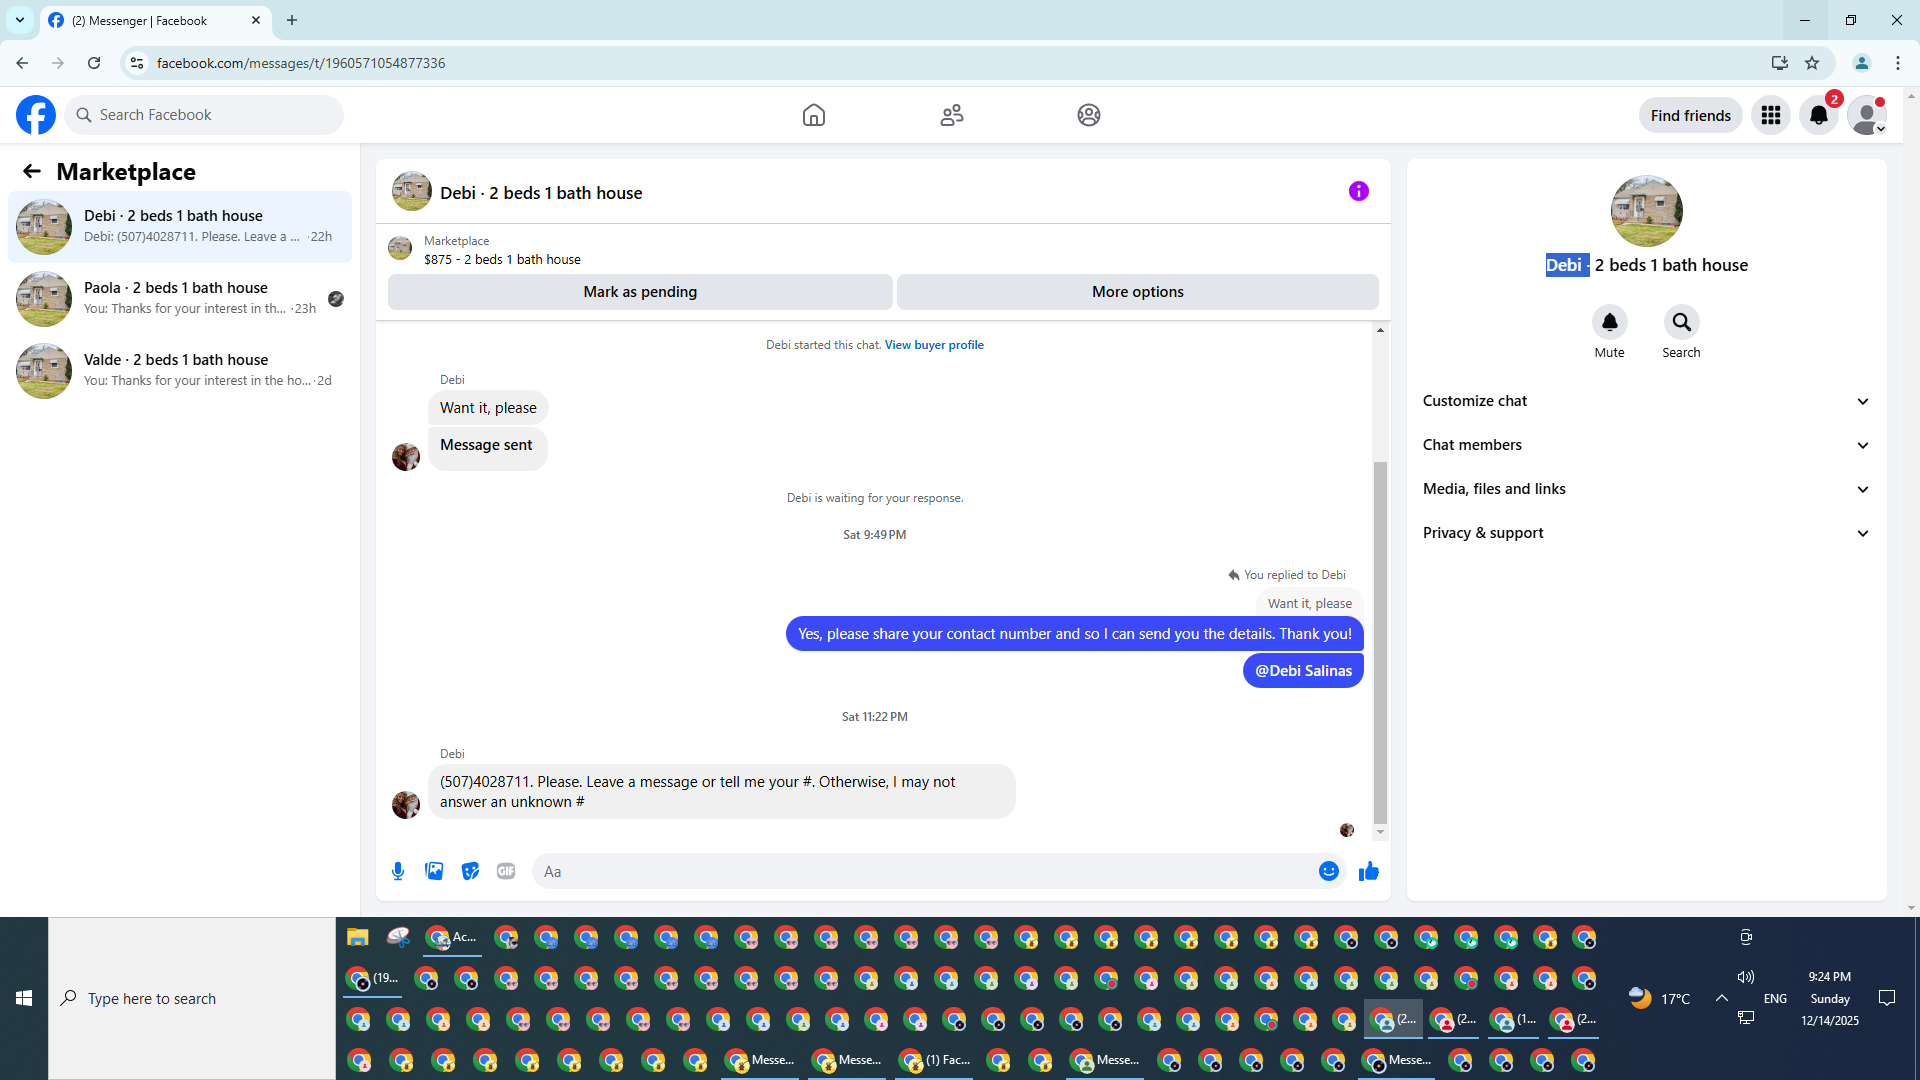Viewport: 1920px width, 1080px height.
Task: Click Mark as pending button
Action: coord(640,292)
